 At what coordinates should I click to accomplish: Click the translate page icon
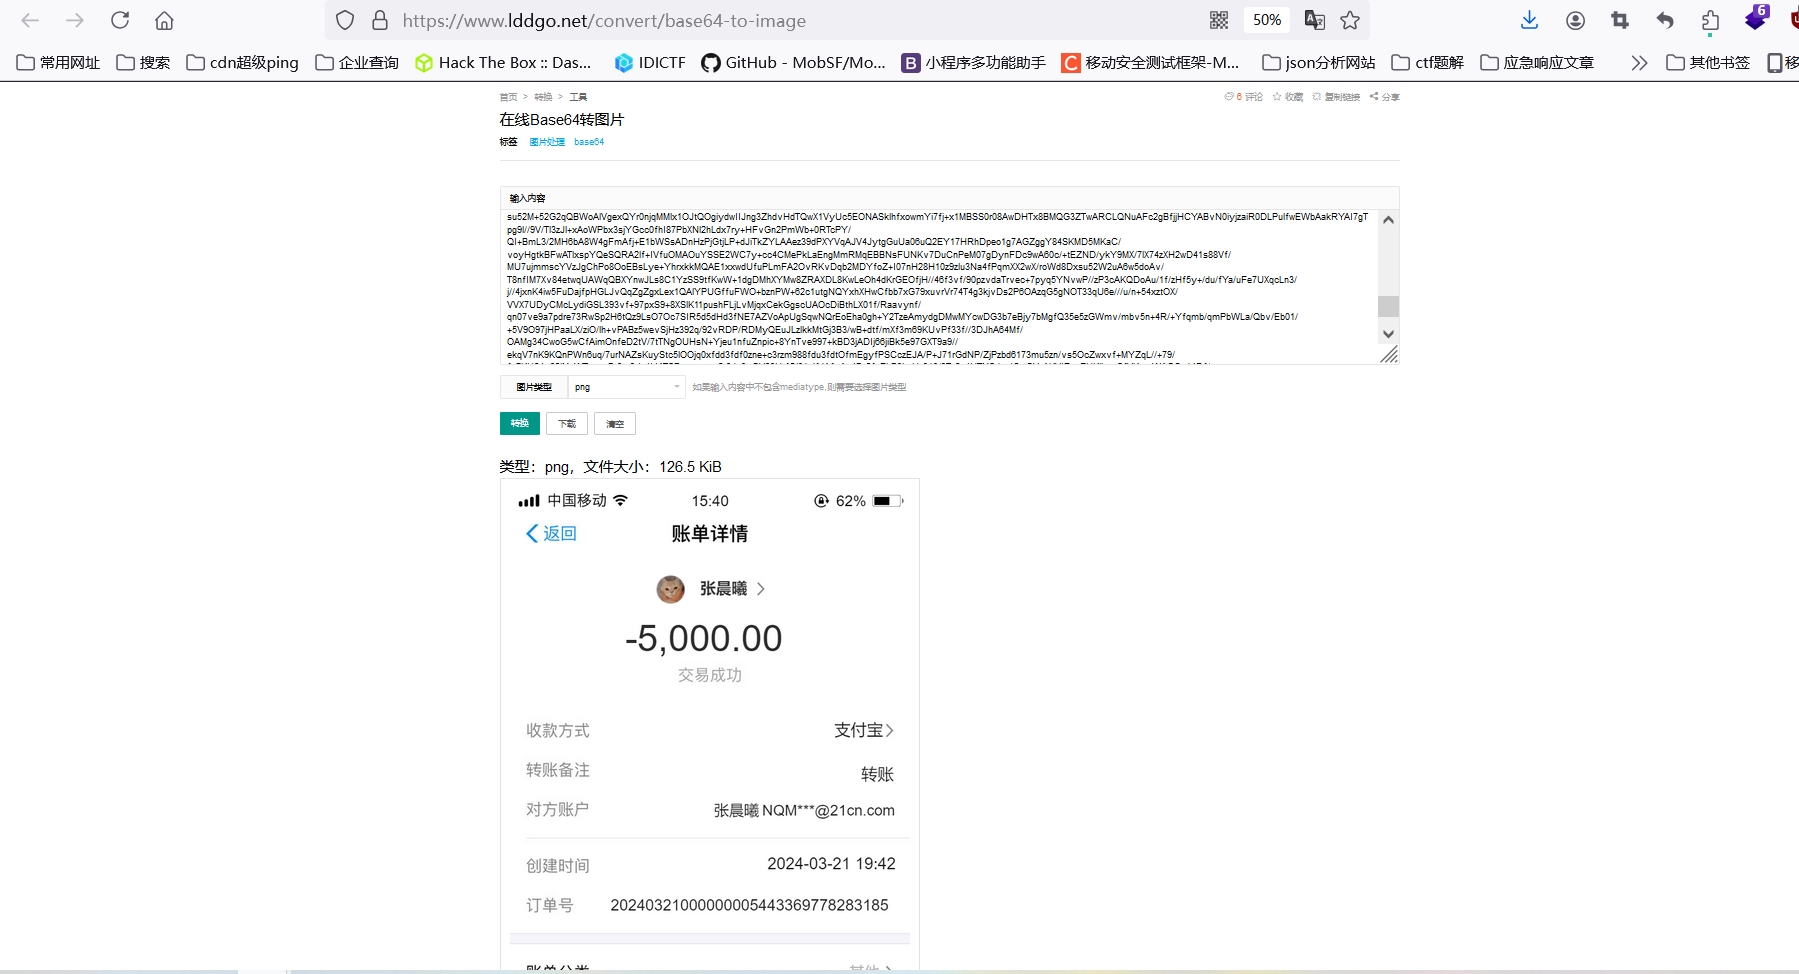pyautogui.click(x=1315, y=20)
